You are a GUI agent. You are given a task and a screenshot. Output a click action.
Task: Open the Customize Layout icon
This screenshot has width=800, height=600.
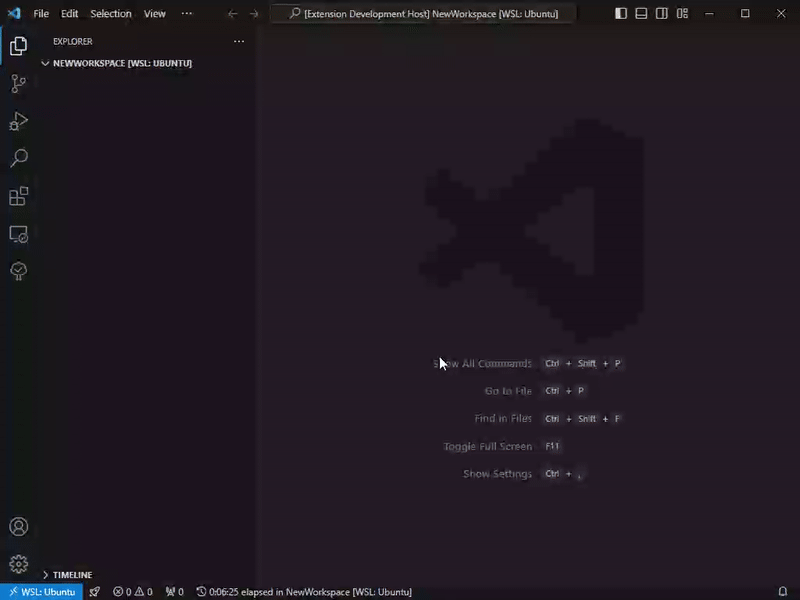683,14
